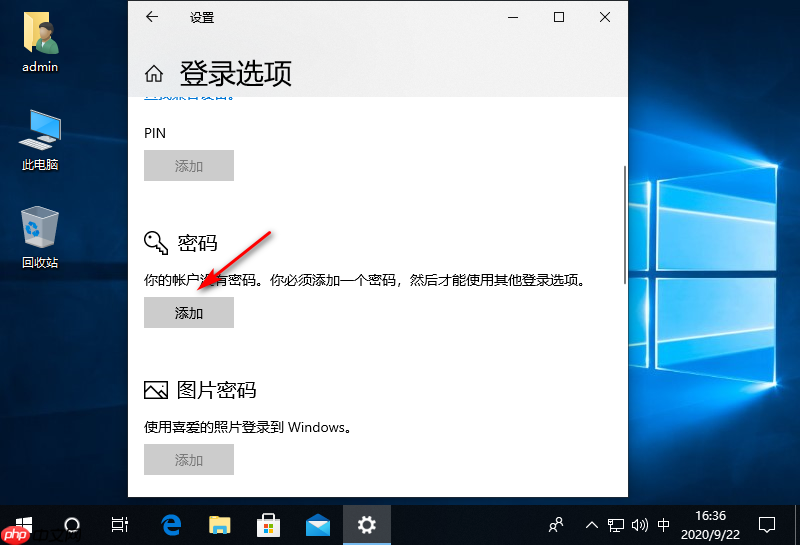
Task: Click the key icon beside 密码
Action: pyautogui.click(x=156, y=242)
